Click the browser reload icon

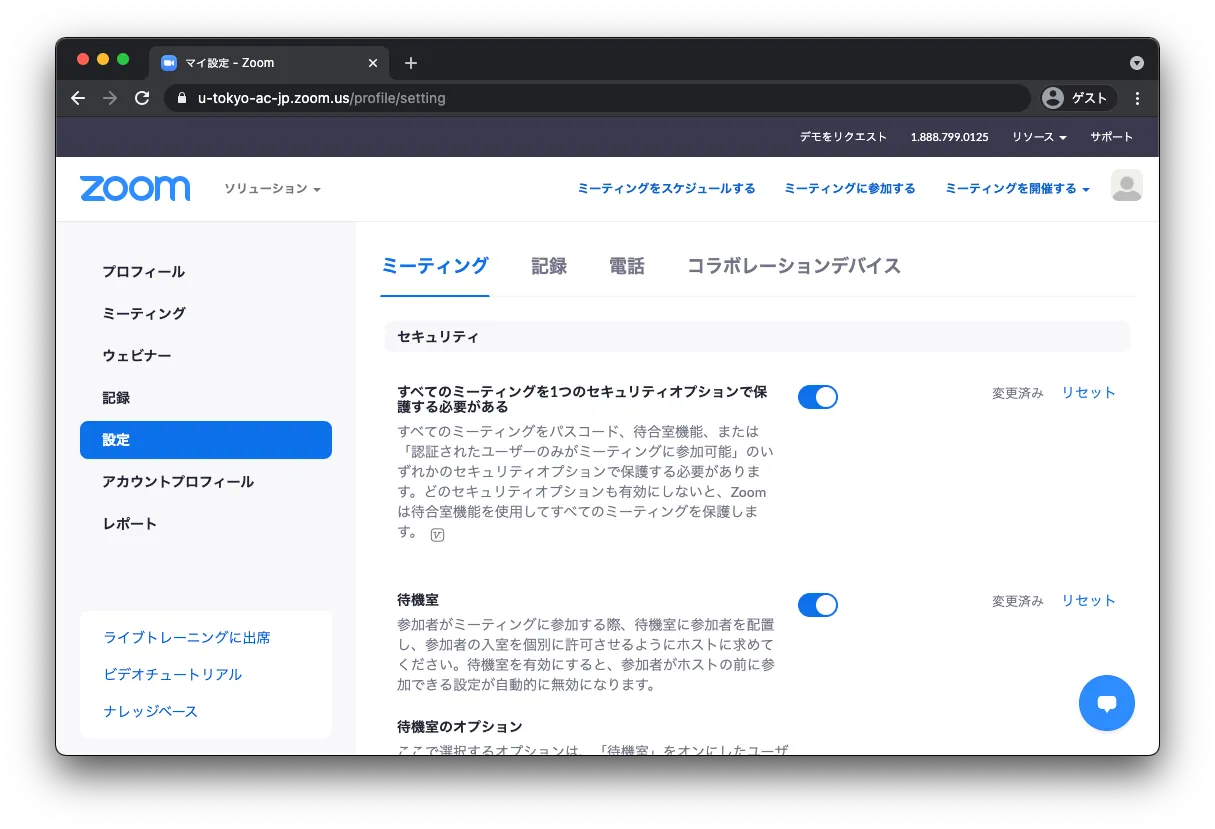click(x=142, y=98)
